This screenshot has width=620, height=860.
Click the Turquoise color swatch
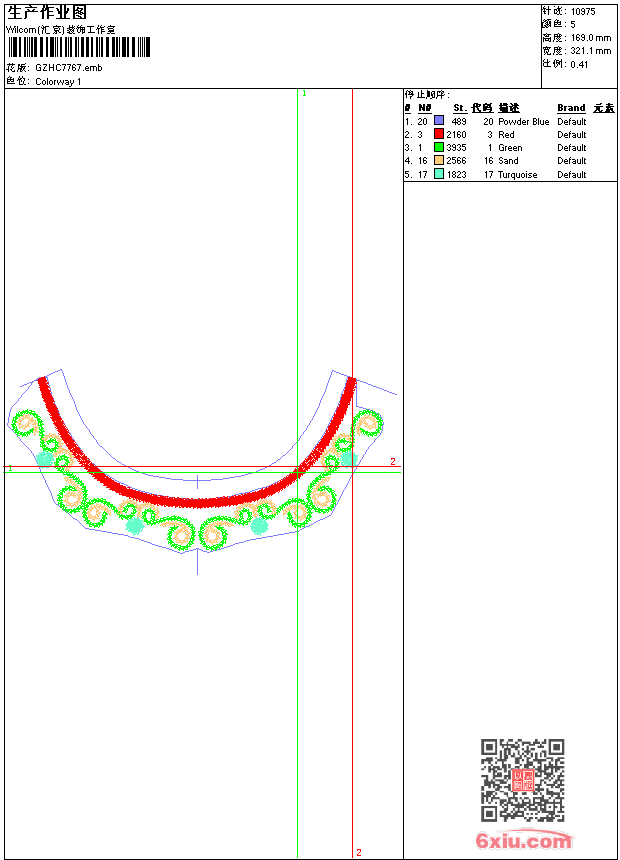tap(439, 174)
